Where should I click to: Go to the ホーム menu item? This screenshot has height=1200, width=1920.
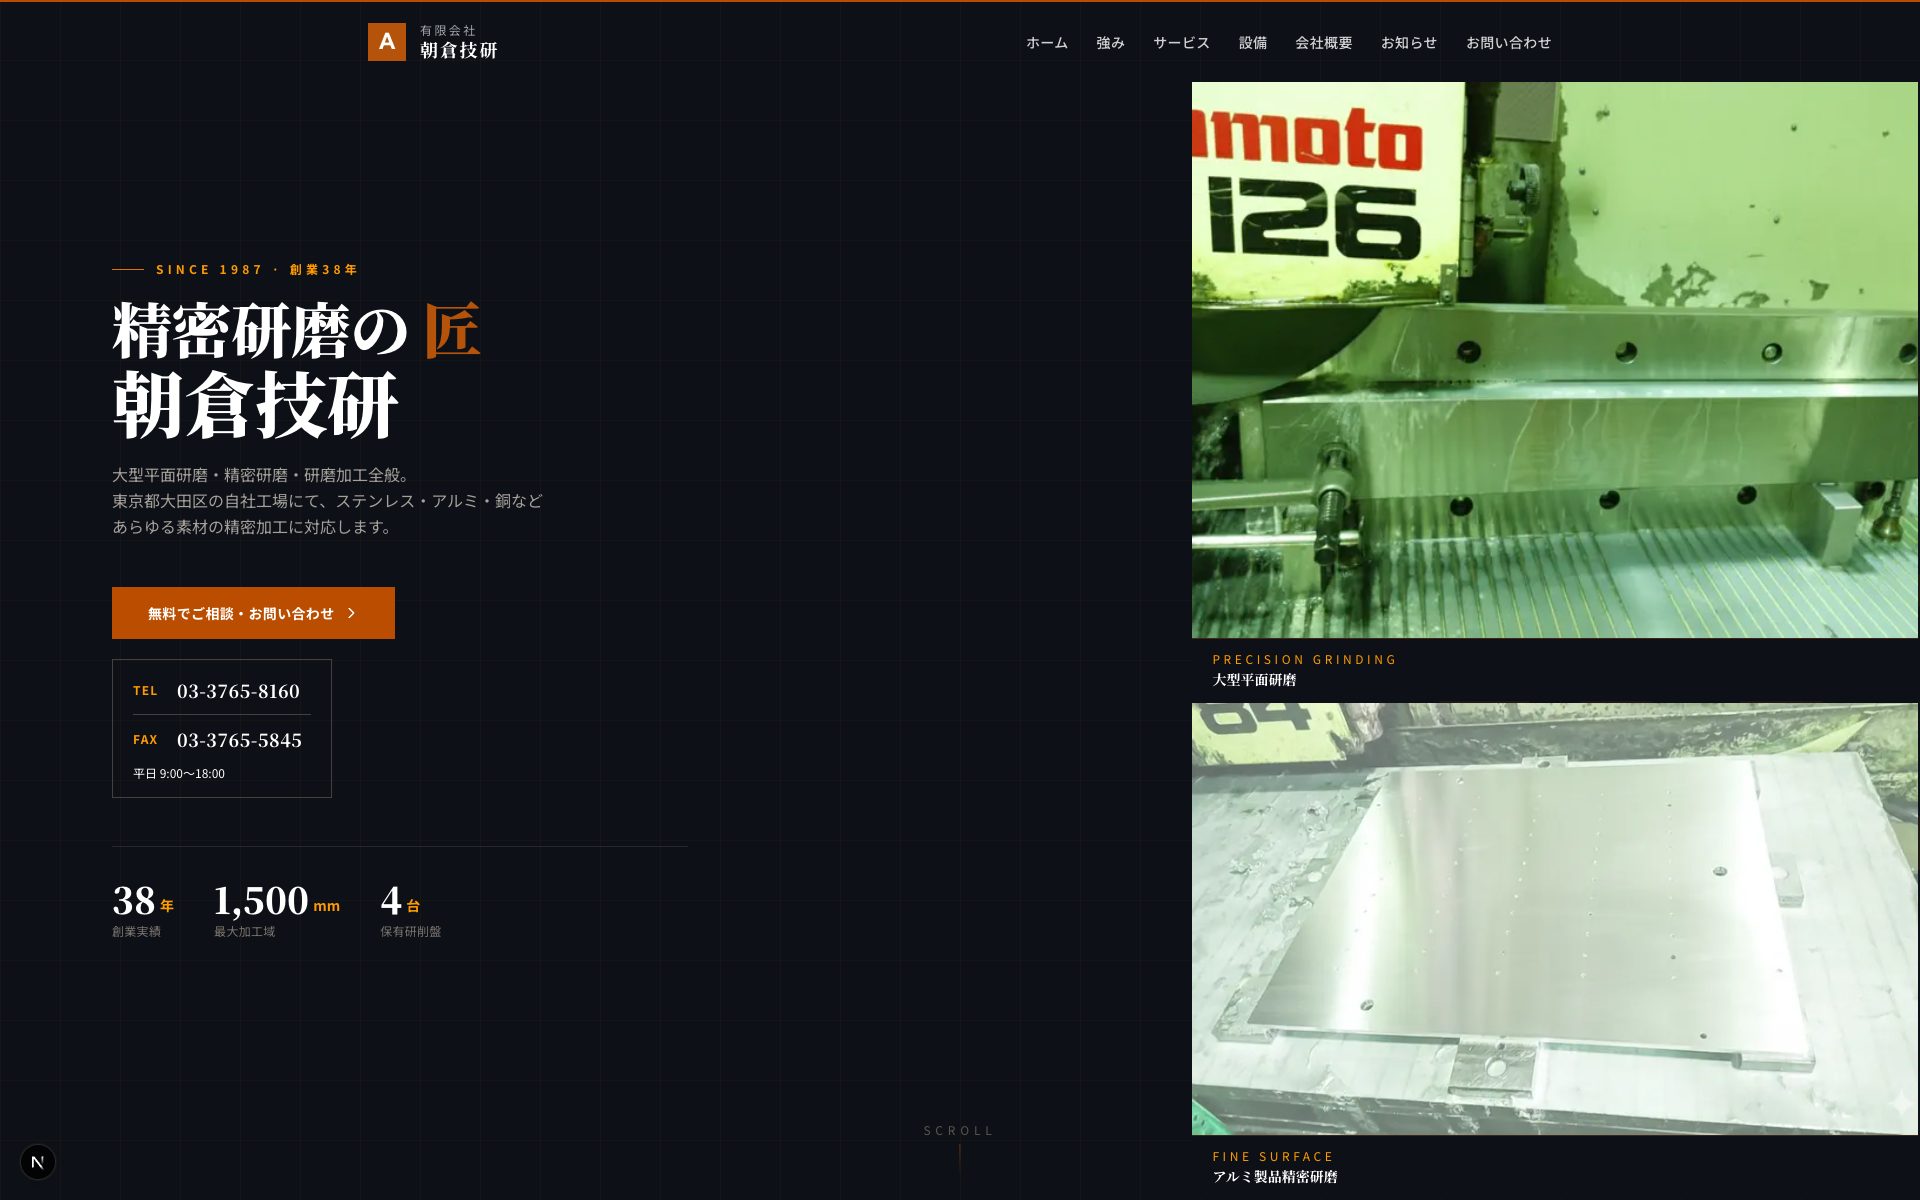(x=1047, y=43)
